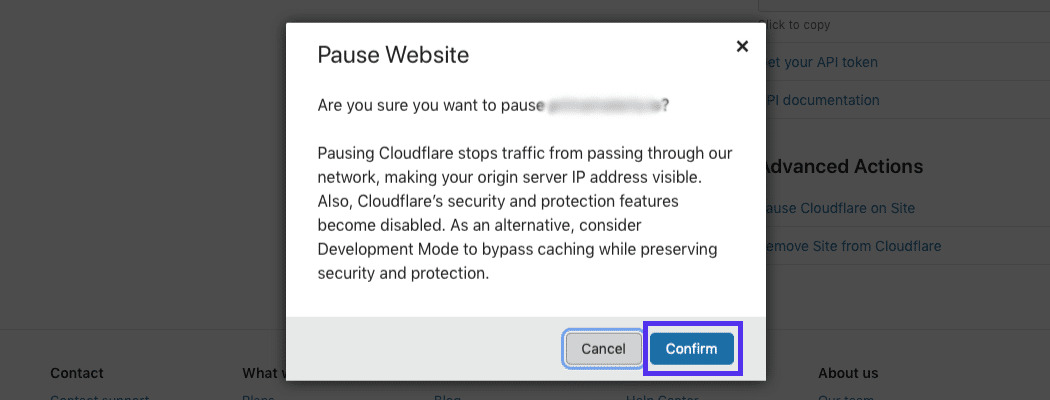
Task: Click the About us footer heading
Action: point(848,373)
